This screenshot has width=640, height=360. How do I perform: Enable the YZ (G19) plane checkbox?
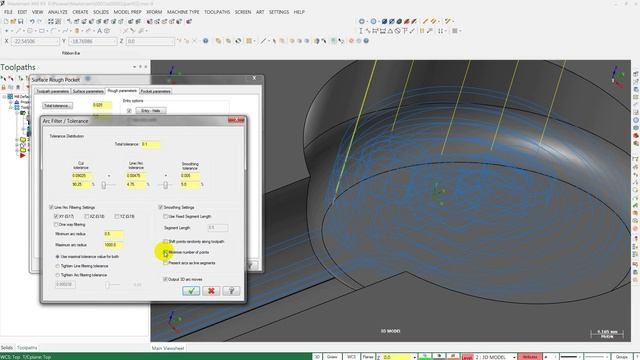tap(117, 216)
